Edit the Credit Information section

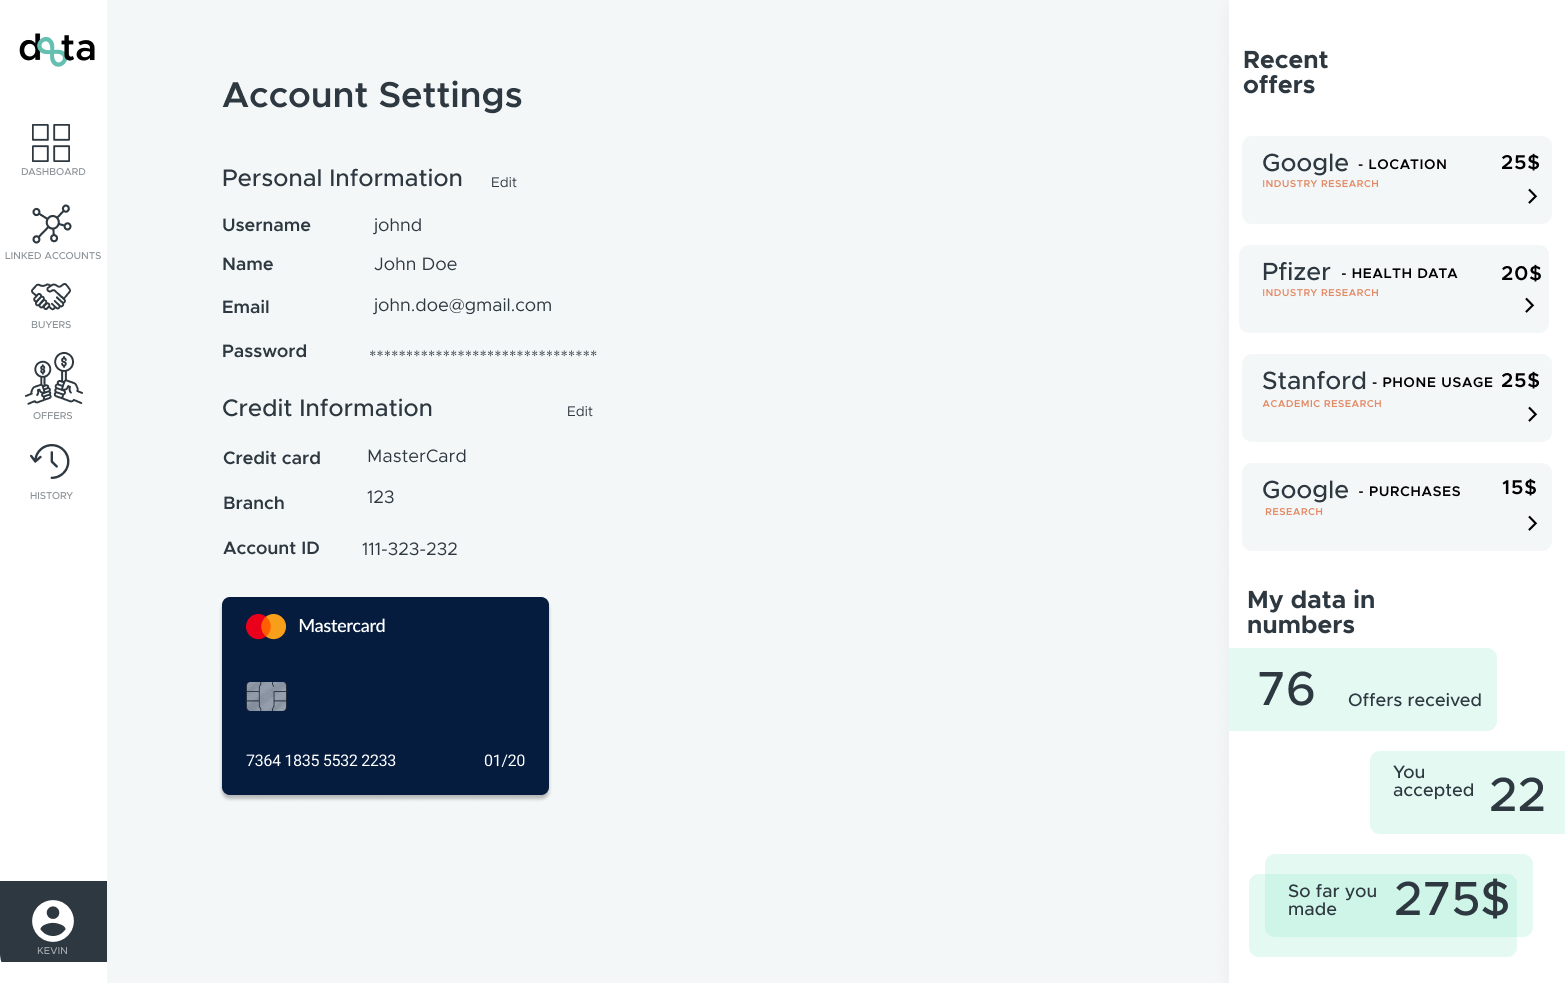[x=580, y=411]
